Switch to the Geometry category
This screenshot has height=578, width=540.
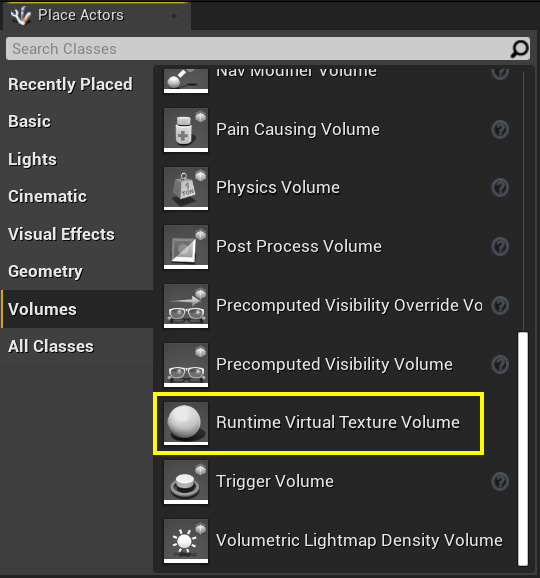(x=77, y=271)
